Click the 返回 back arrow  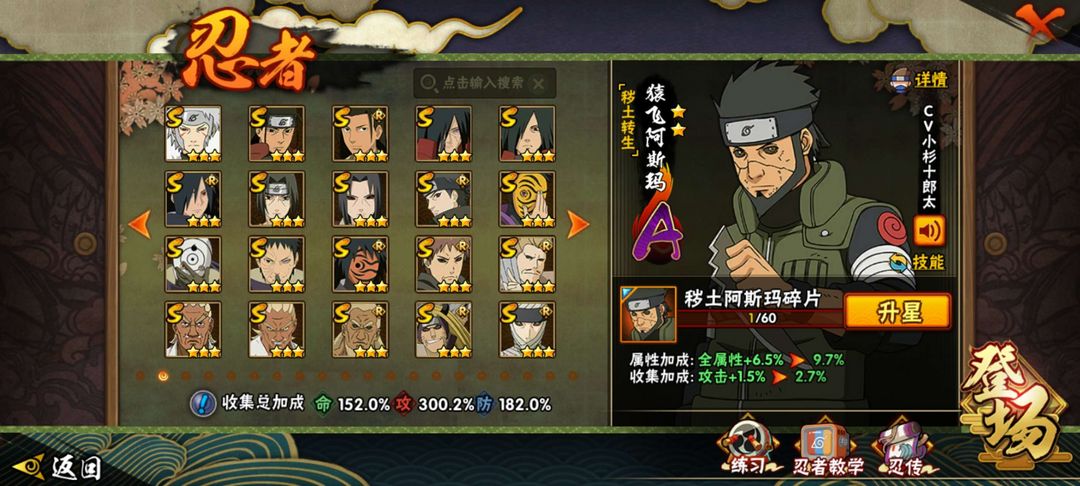coord(57,467)
